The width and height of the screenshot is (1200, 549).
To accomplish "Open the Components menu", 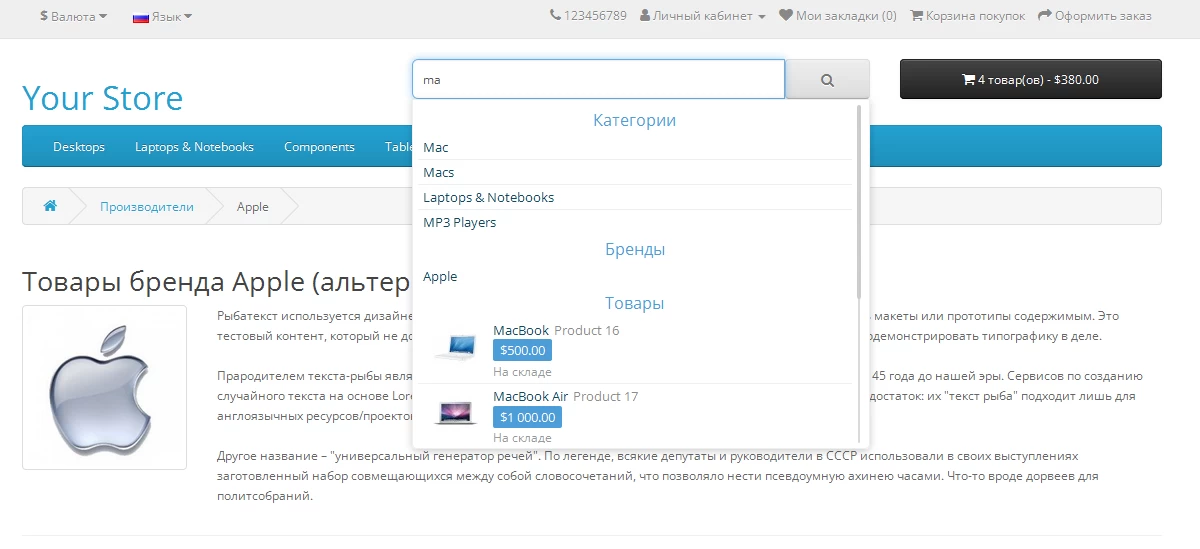I will 319,147.
